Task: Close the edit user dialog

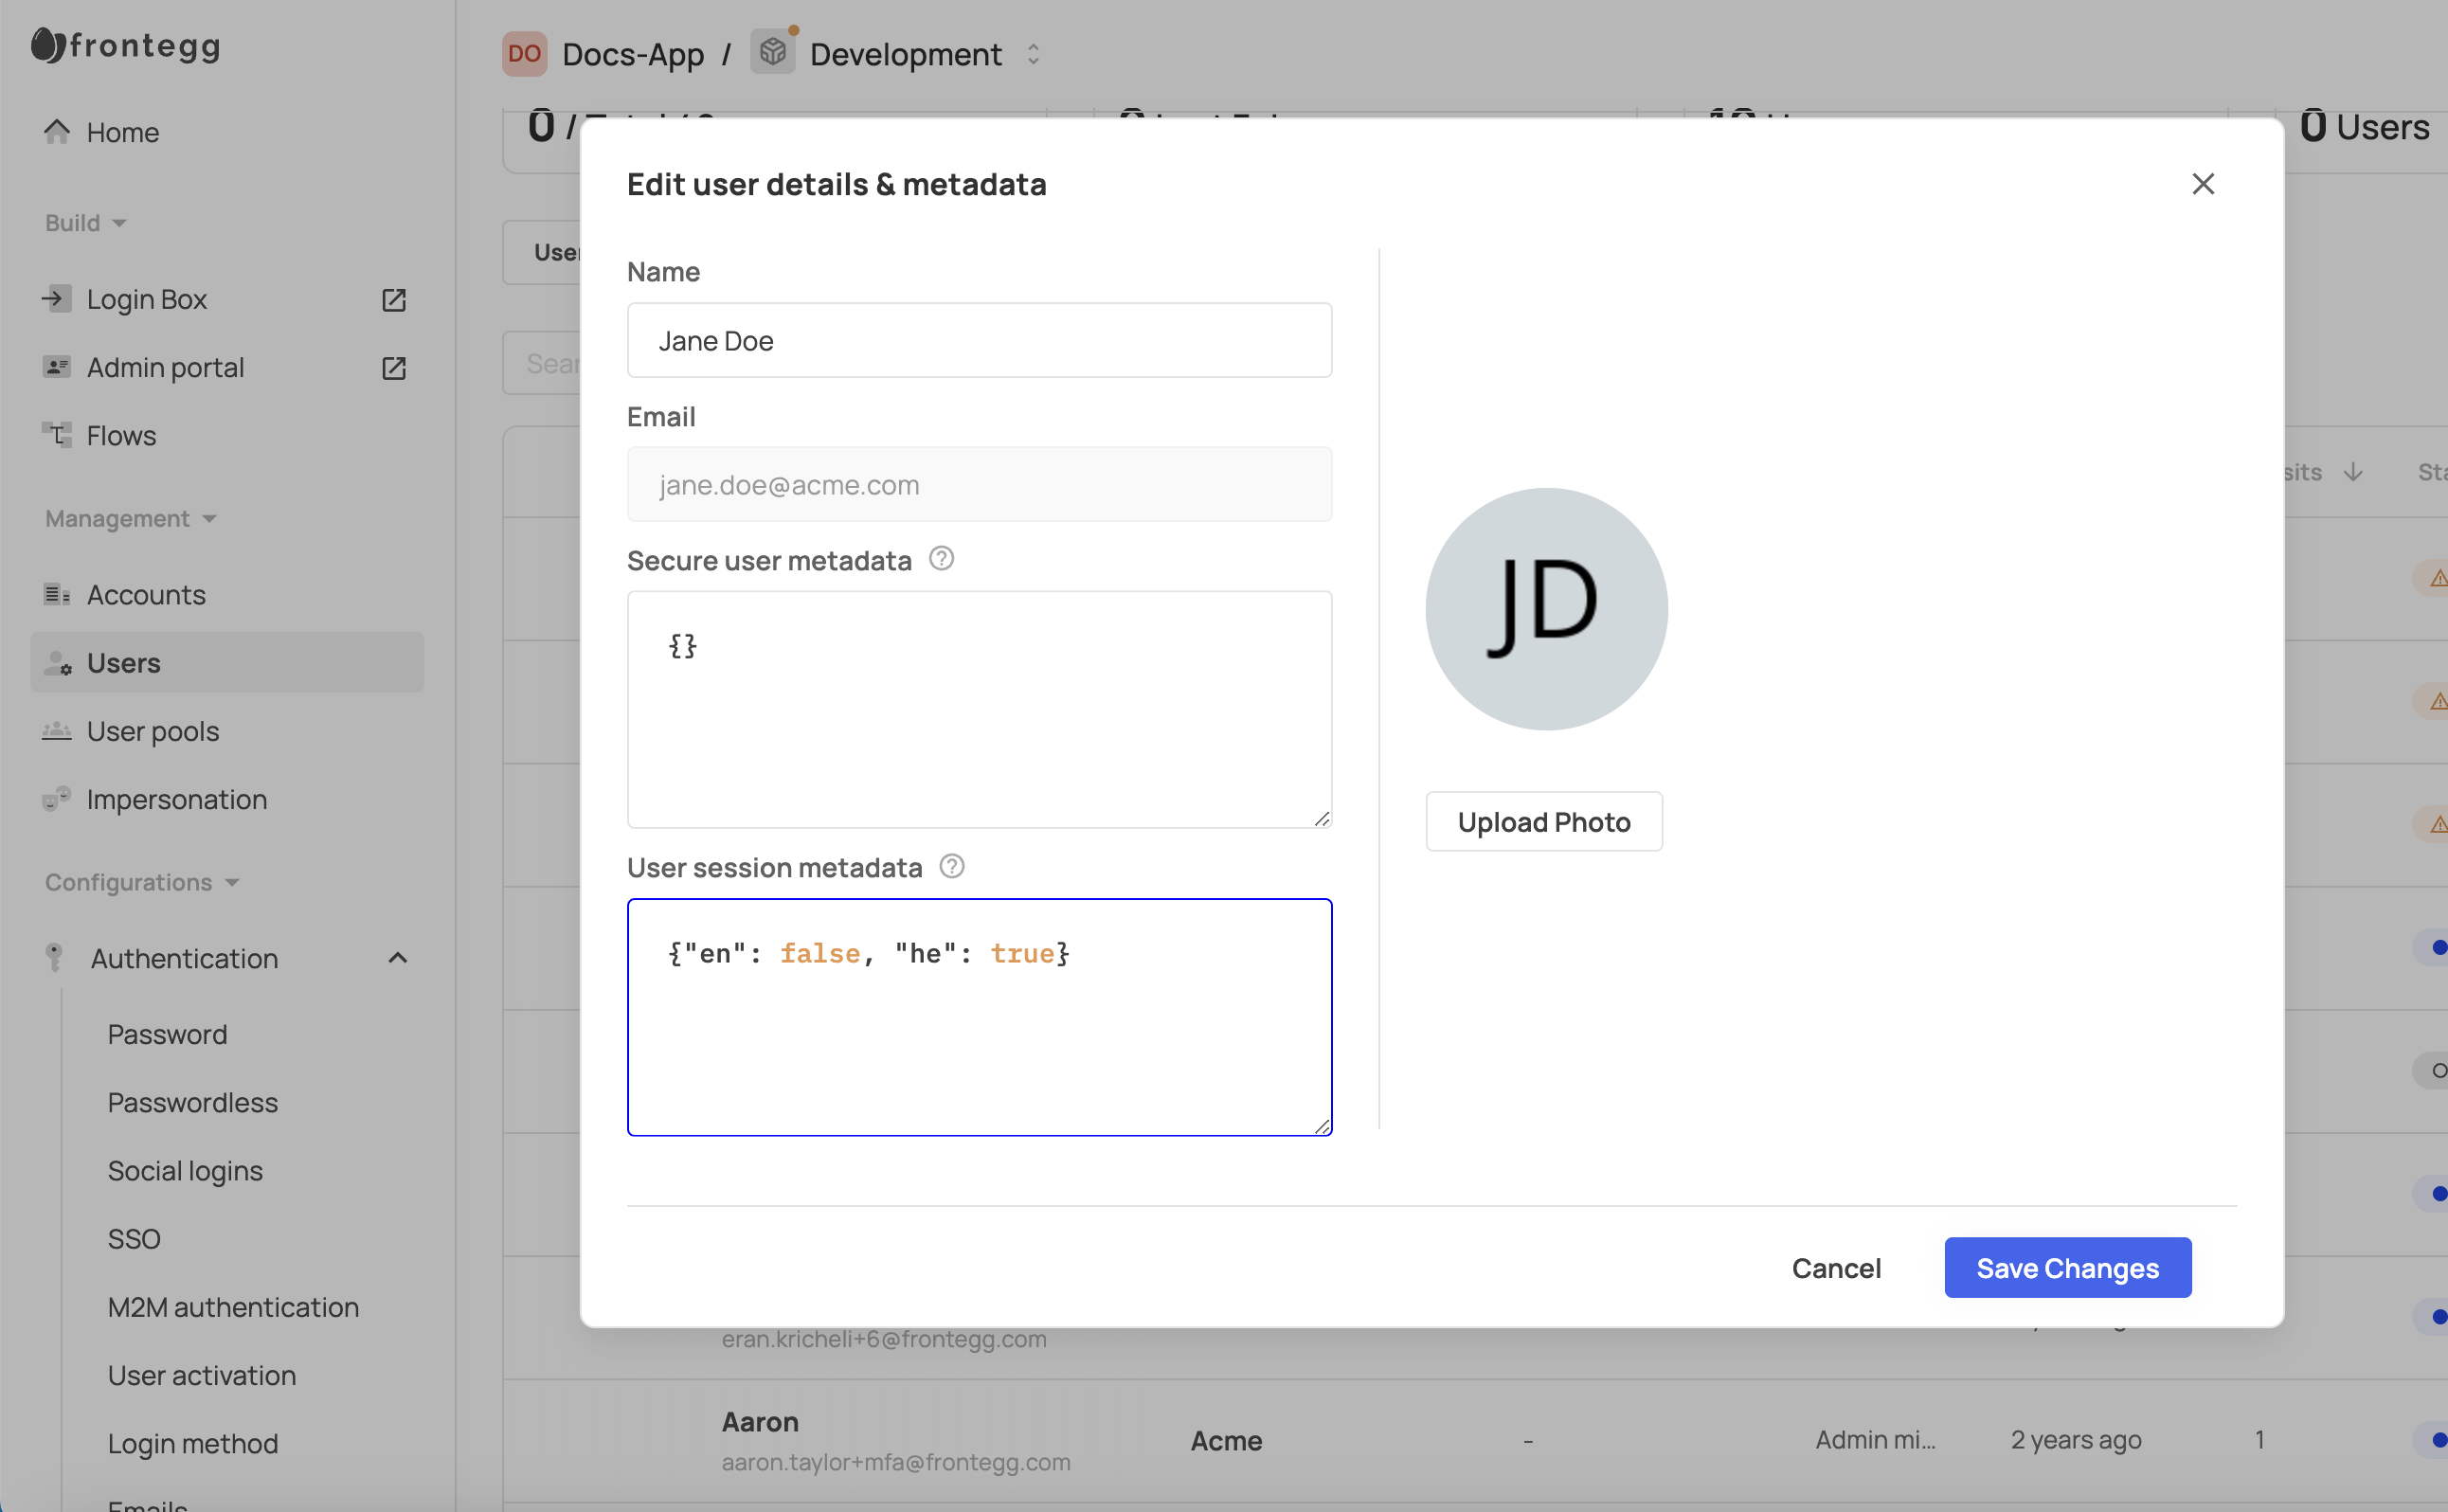Action: tap(2203, 184)
